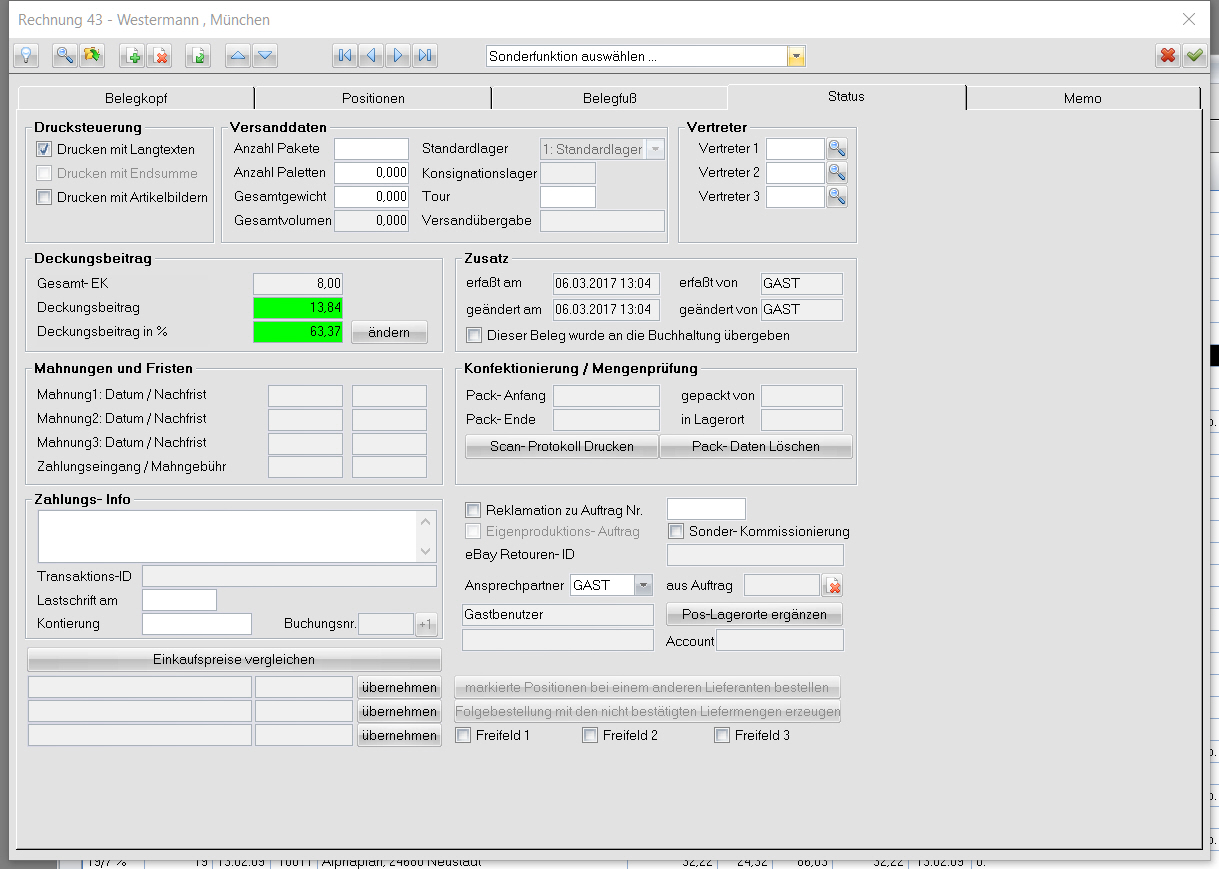Viewport: 1219px width, 869px height.
Task: Click the delete document icon with red X
Action: point(159,56)
